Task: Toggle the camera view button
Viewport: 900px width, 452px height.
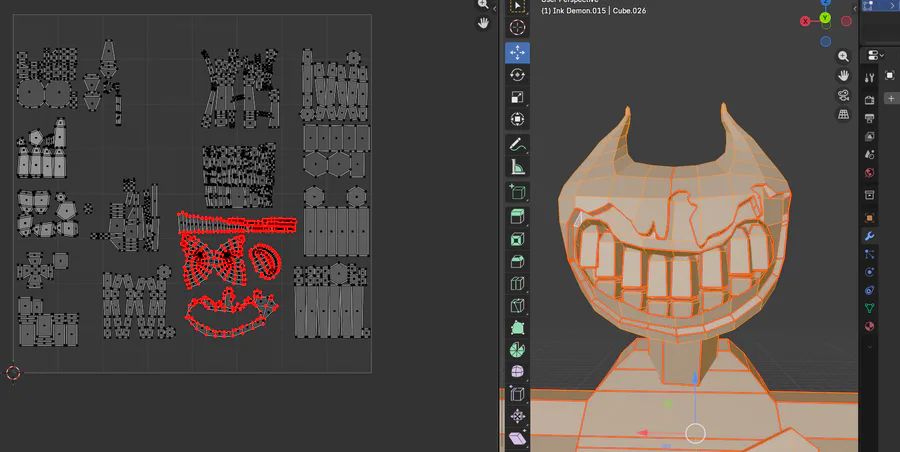Action: (x=843, y=95)
